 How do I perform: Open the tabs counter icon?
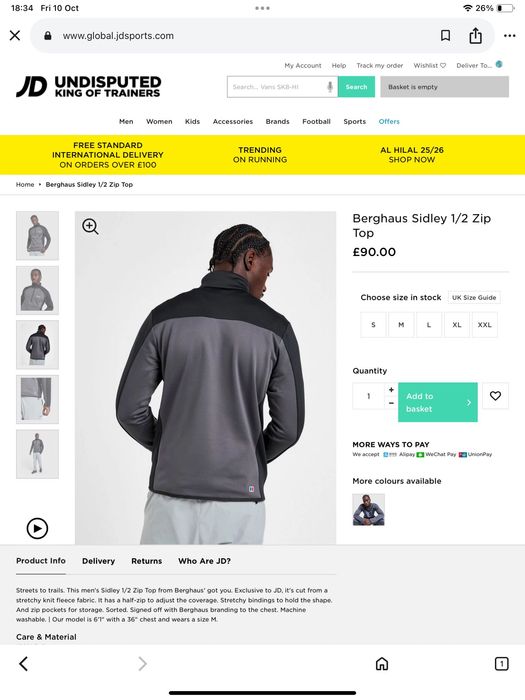(x=501, y=664)
